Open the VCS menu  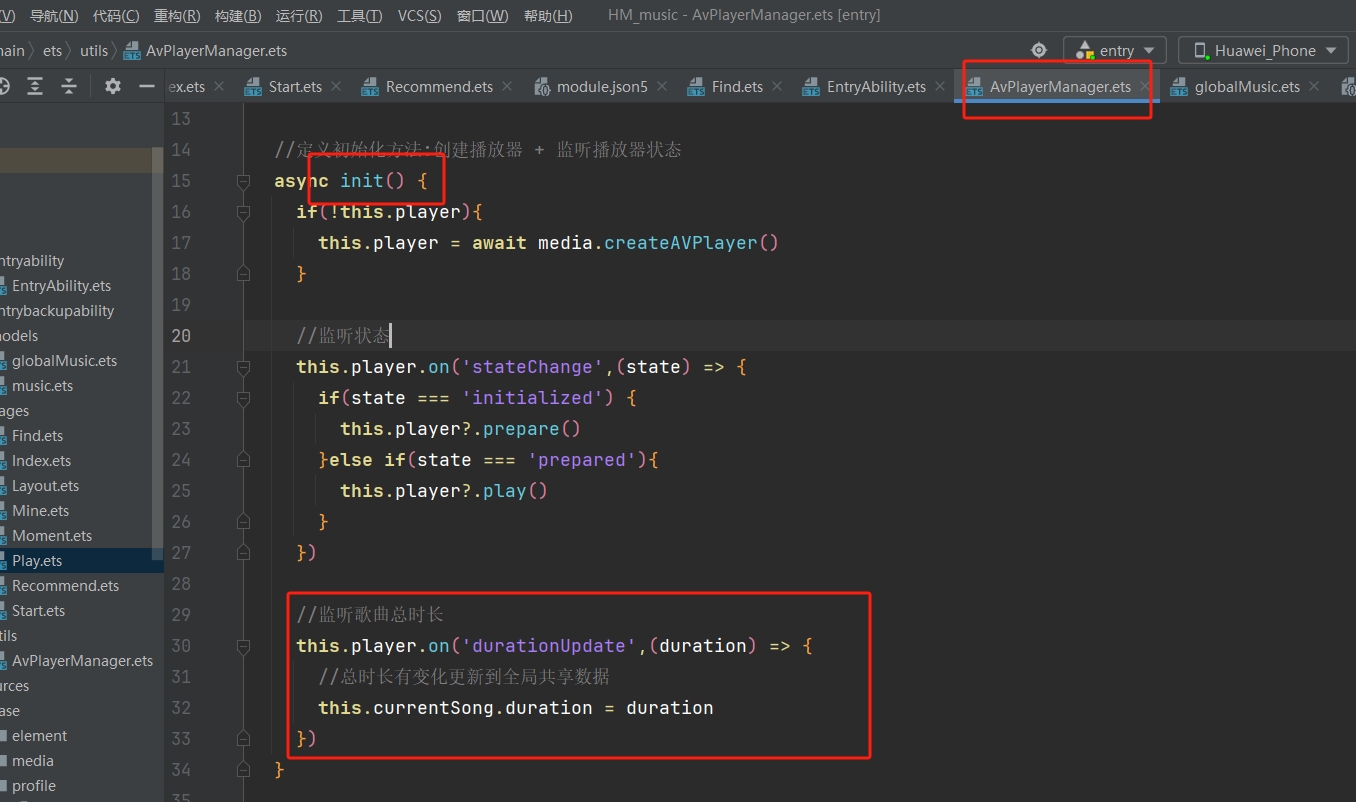pos(419,16)
